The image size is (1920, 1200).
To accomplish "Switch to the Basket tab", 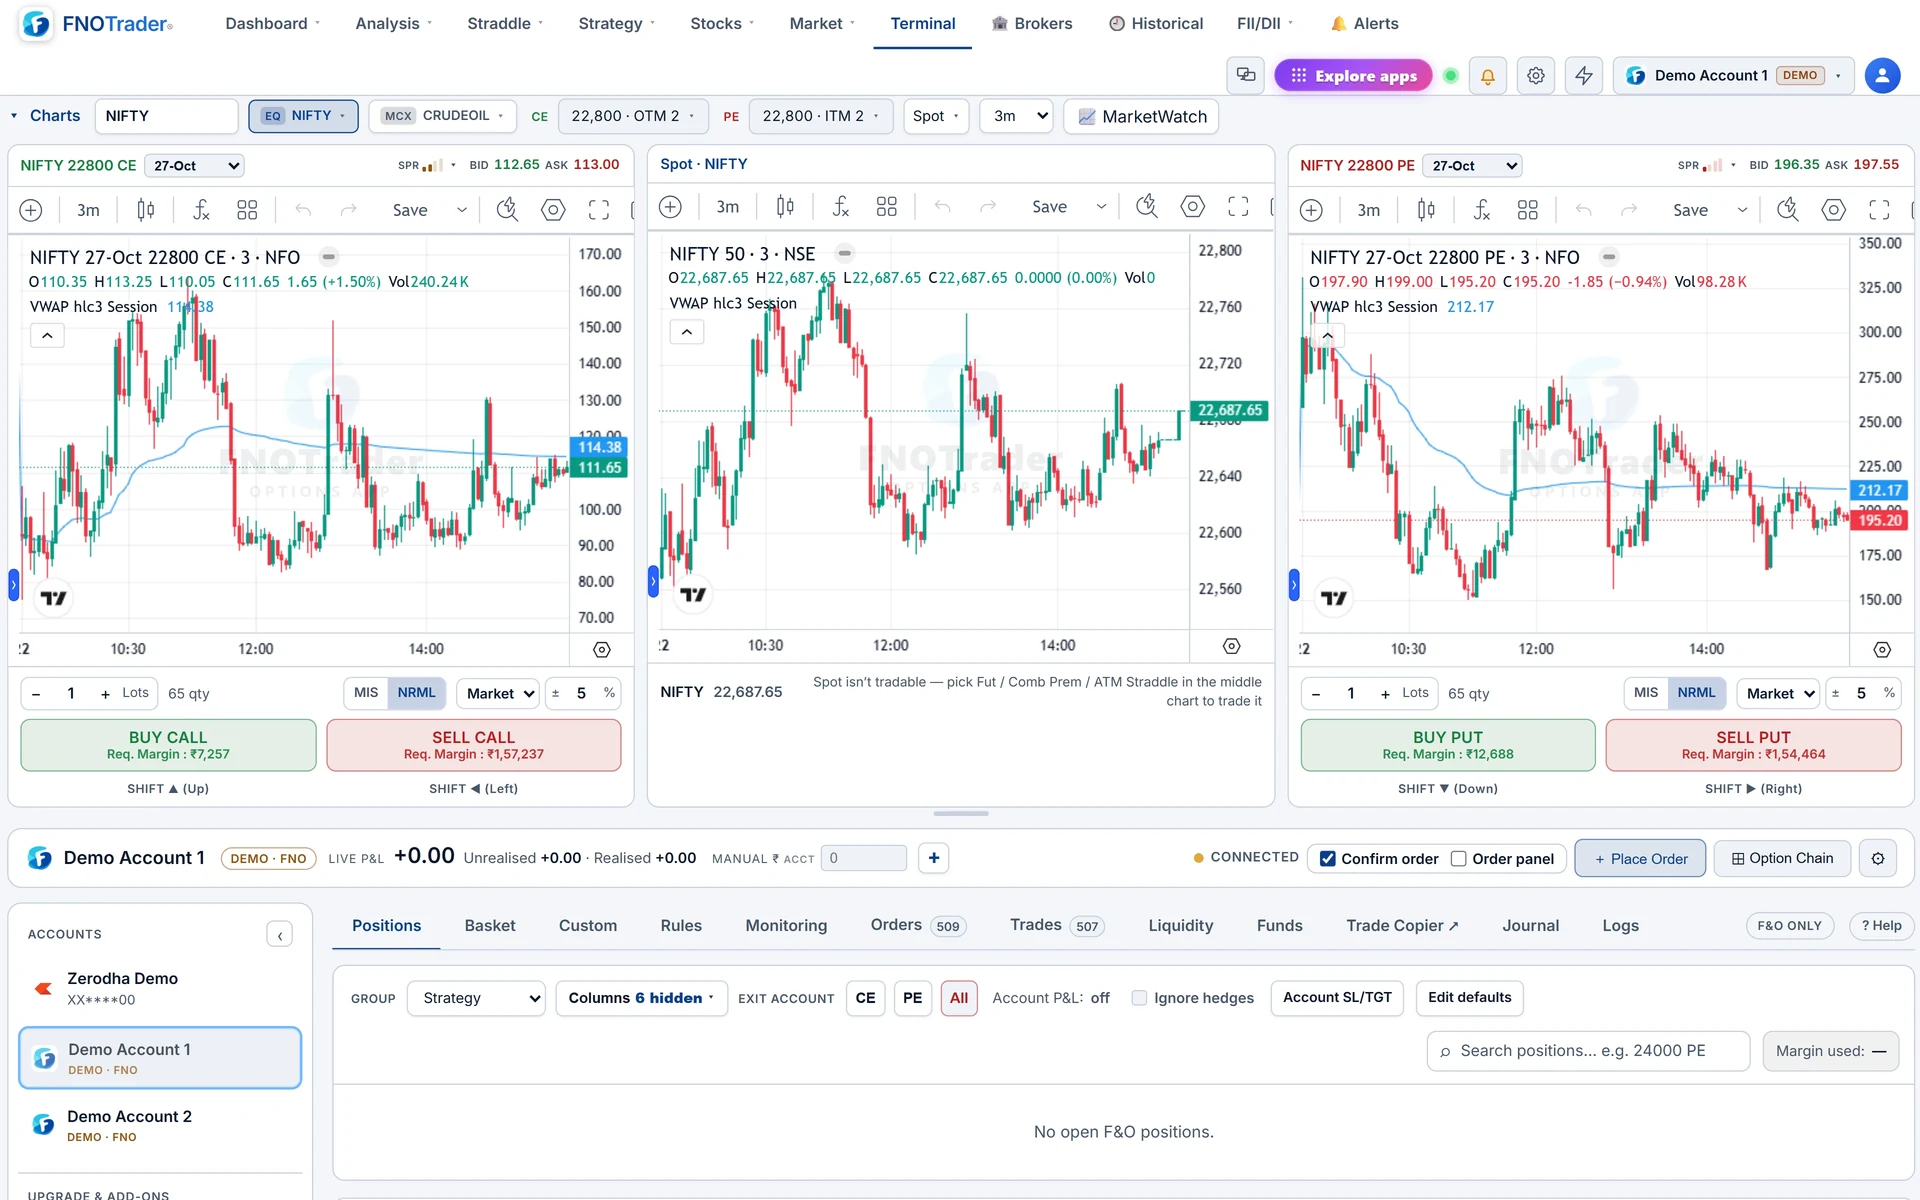I will pos(490,926).
